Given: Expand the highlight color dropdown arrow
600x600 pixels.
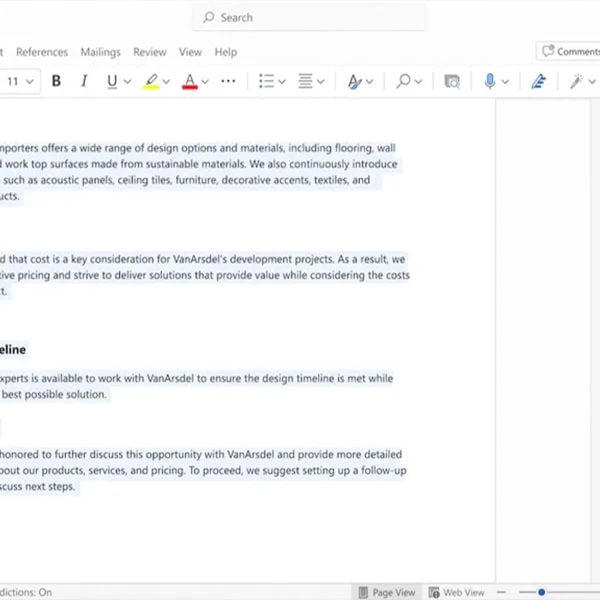Looking at the screenshot, I should [x=166, y=81].
